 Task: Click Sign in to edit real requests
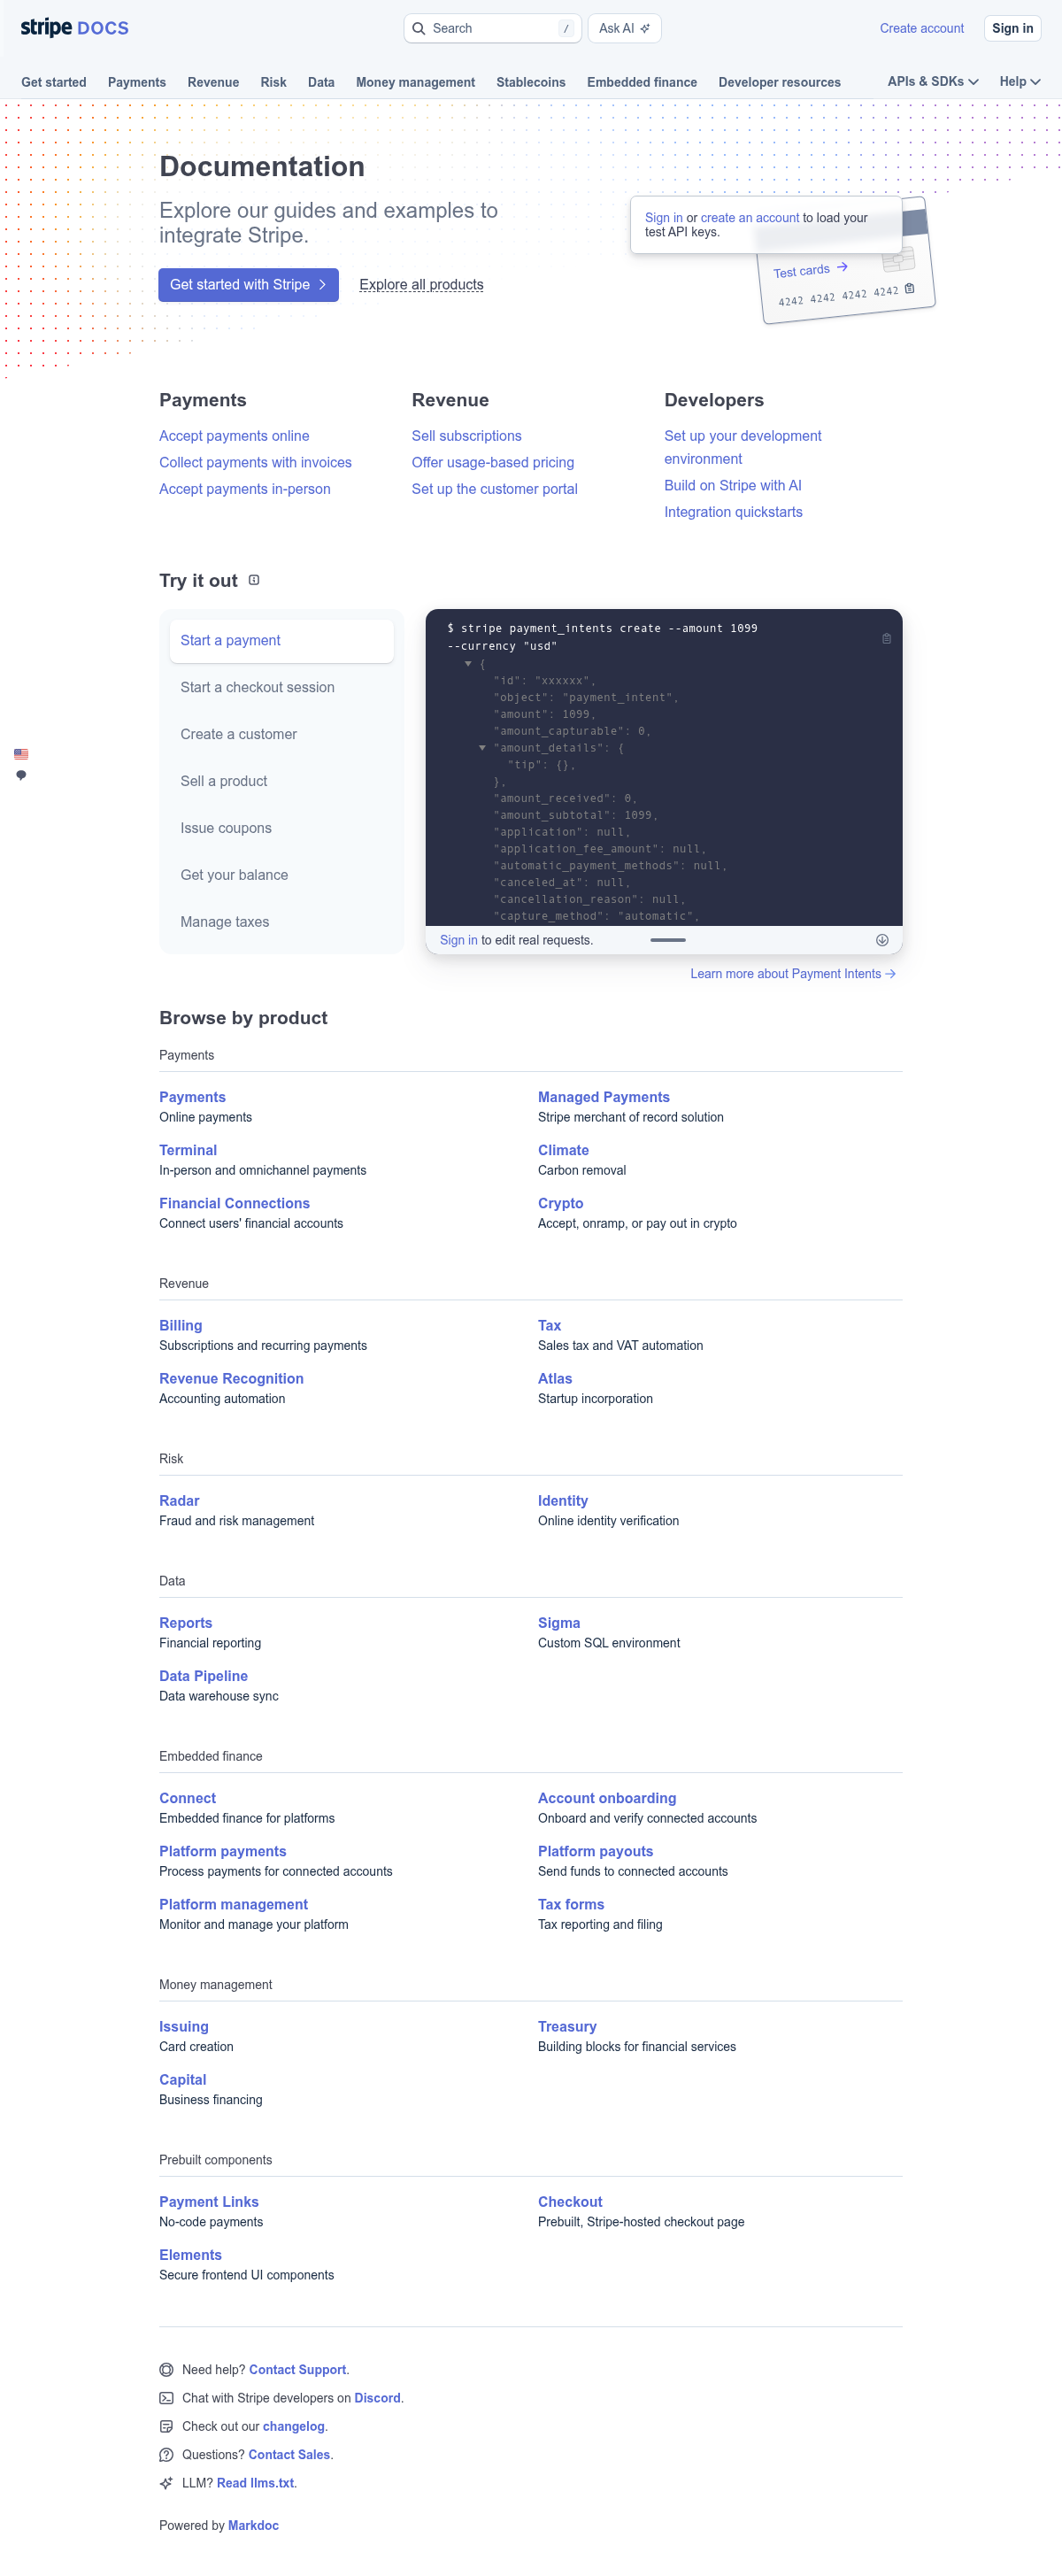458,940
